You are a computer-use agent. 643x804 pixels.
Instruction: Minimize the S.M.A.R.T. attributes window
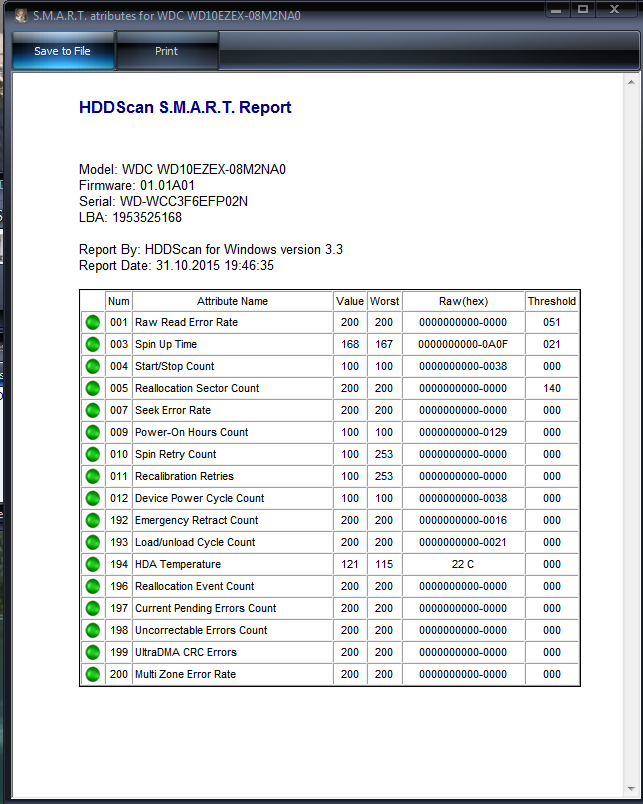tap(556, 10)
